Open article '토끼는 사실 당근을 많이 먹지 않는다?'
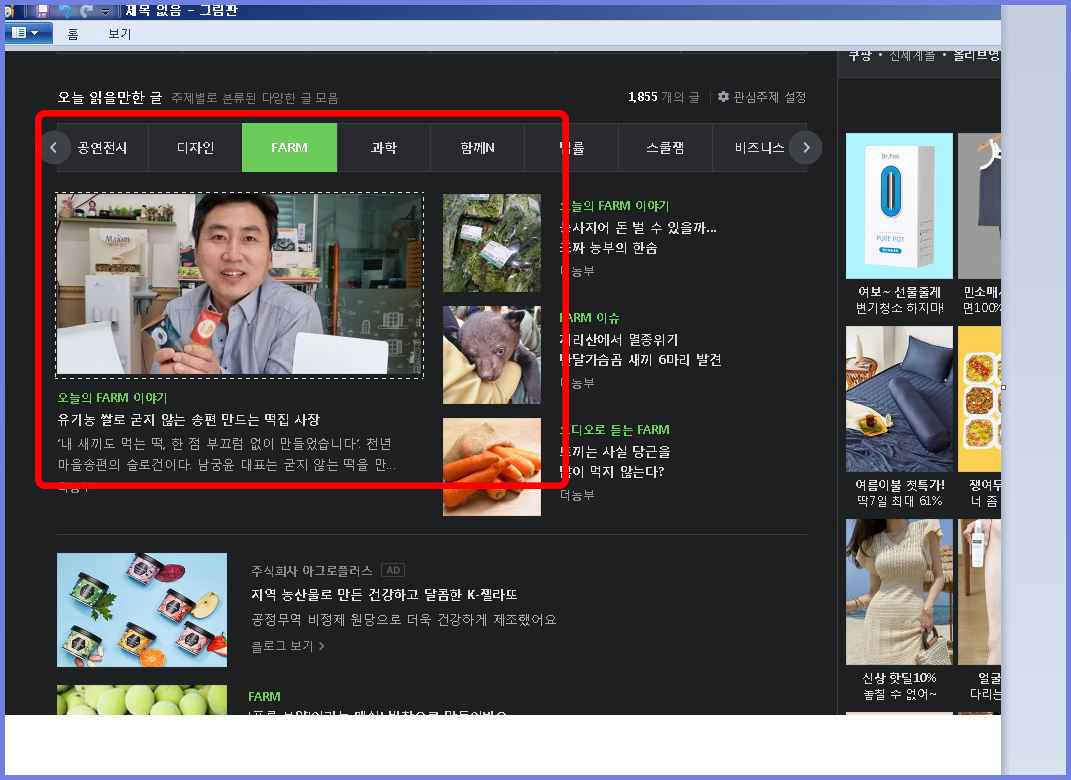1071x780 pixels. pyautogui.click(x=615, y=462)
